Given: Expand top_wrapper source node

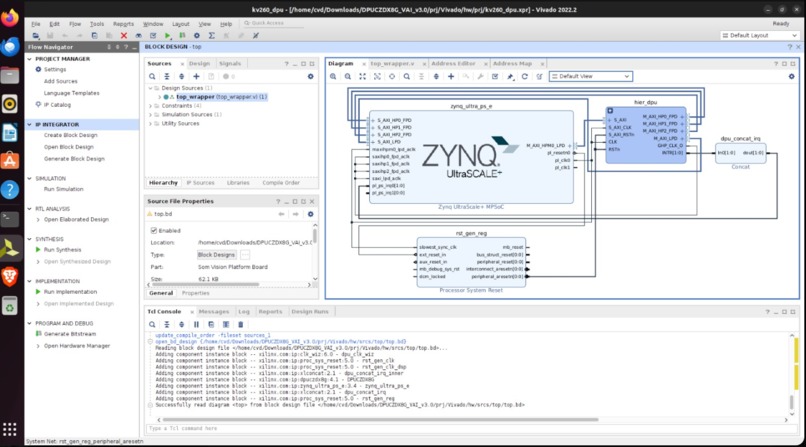Looking at the screenshot, I should 159,97.
